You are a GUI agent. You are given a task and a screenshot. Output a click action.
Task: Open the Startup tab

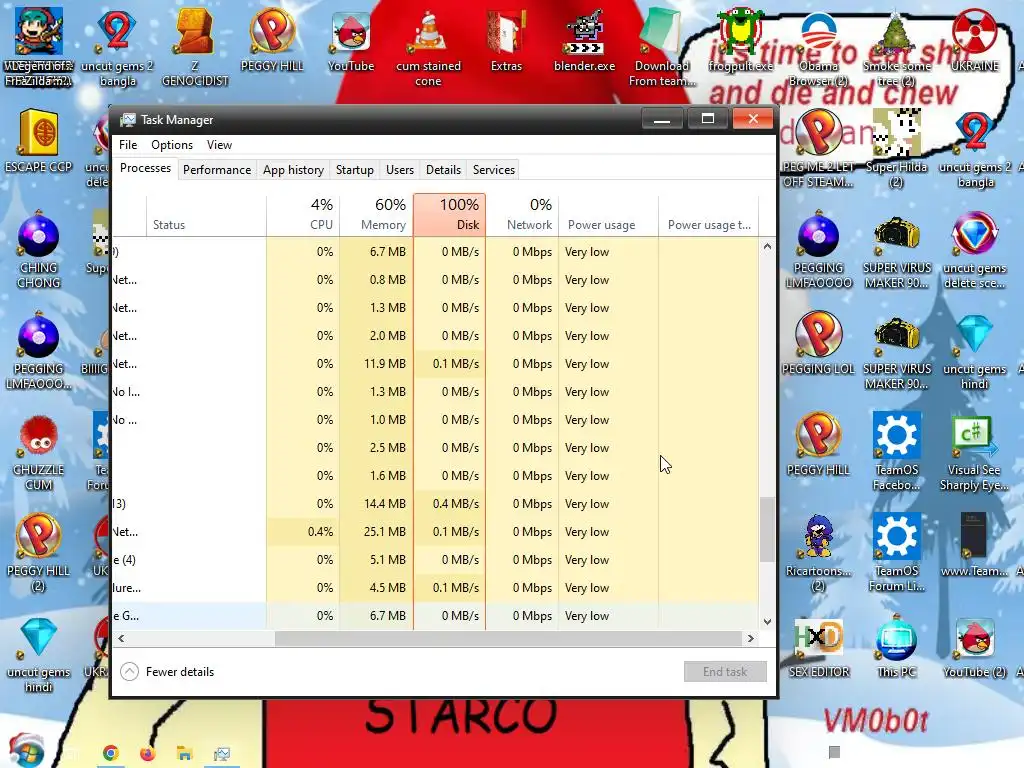click(355, 170)
